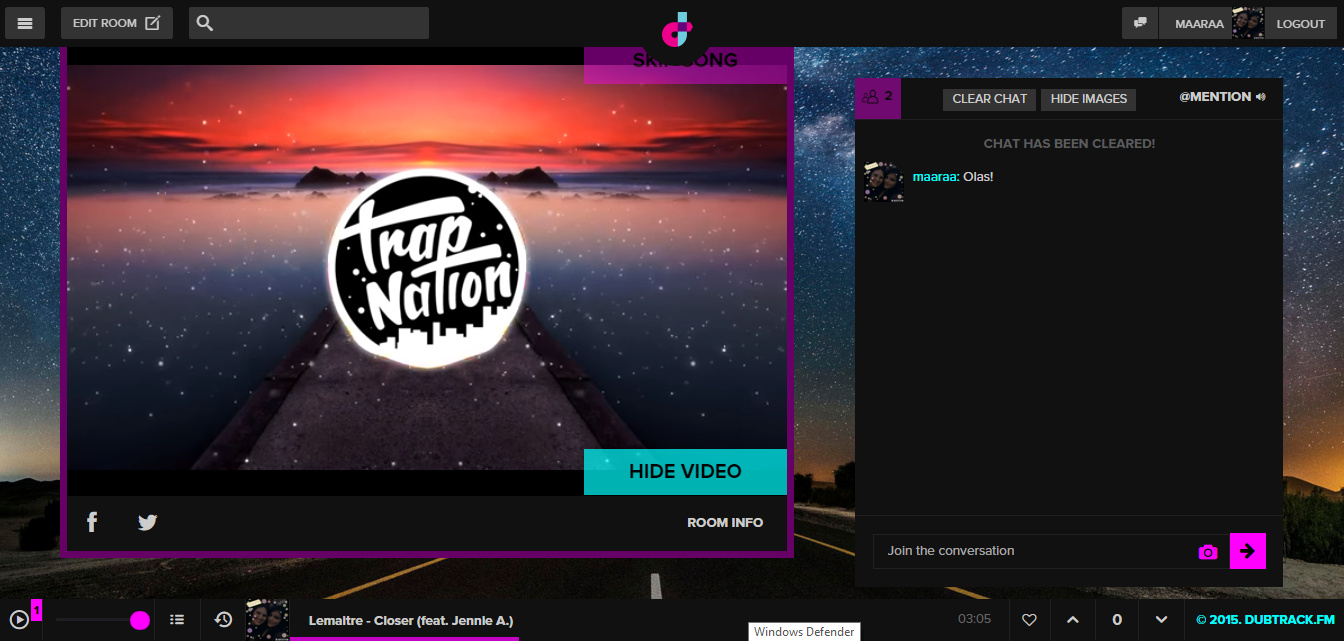The width and height of the screenshot is (1344, 641).
Task: Skip the current song
Action: click(685, 64)
